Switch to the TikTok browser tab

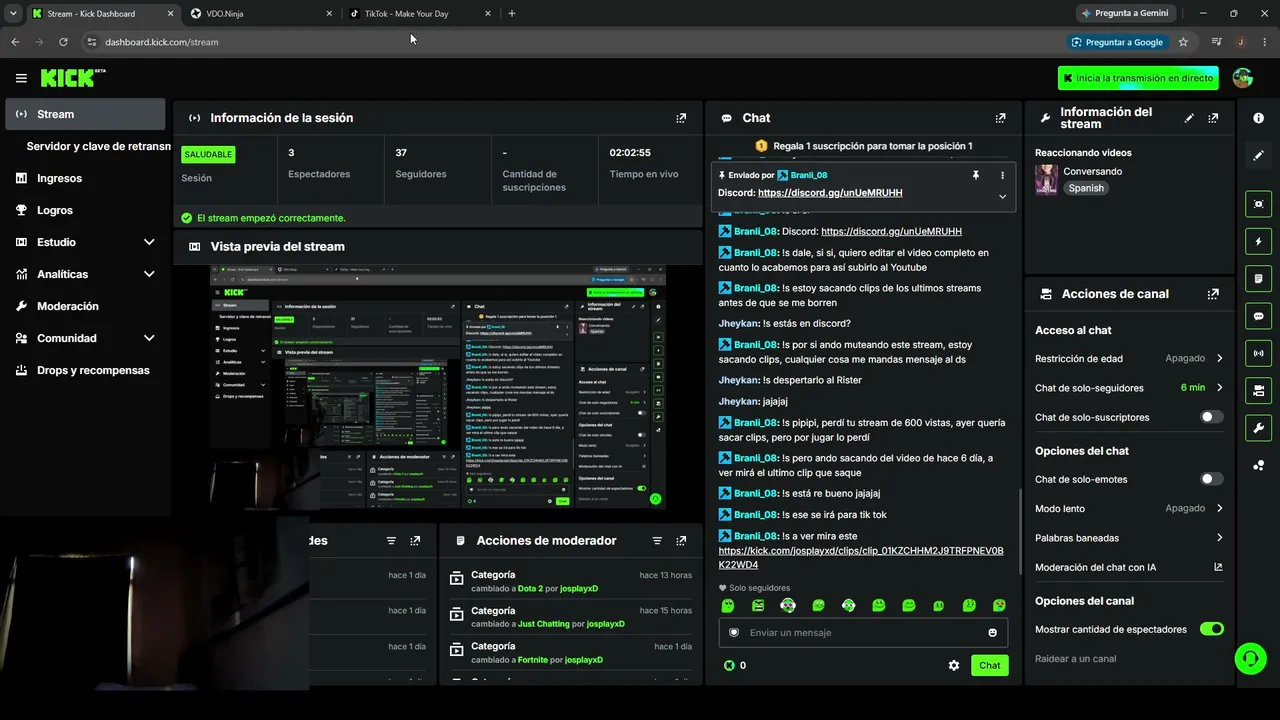(420, 14)
